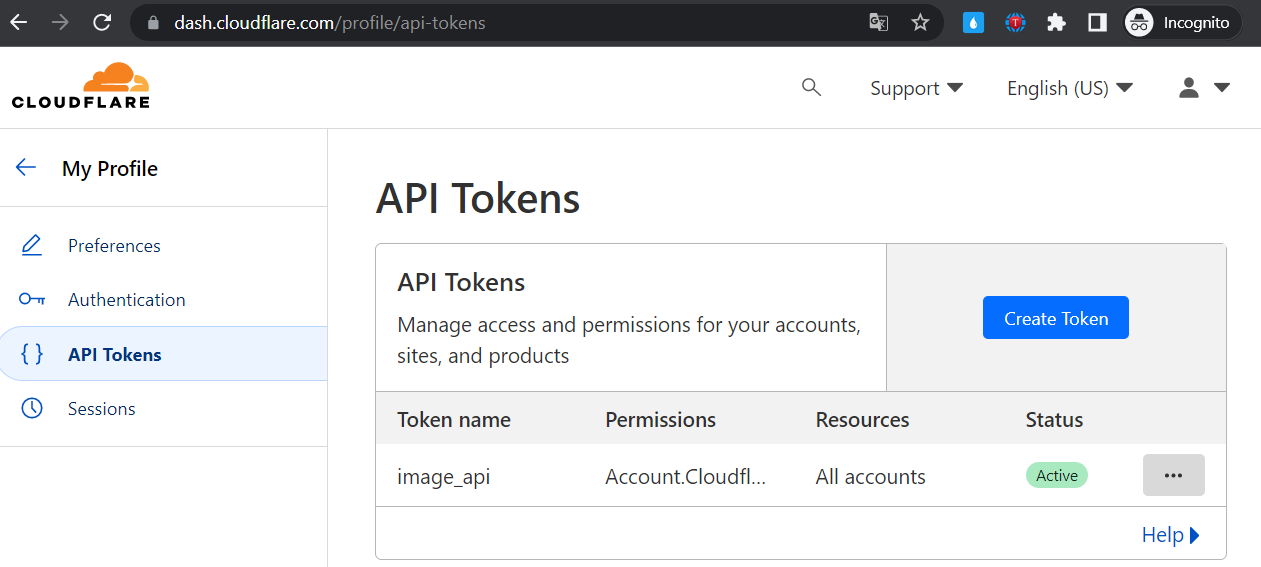
Task: Open the globe extension with red badge
Action: 1015,22
